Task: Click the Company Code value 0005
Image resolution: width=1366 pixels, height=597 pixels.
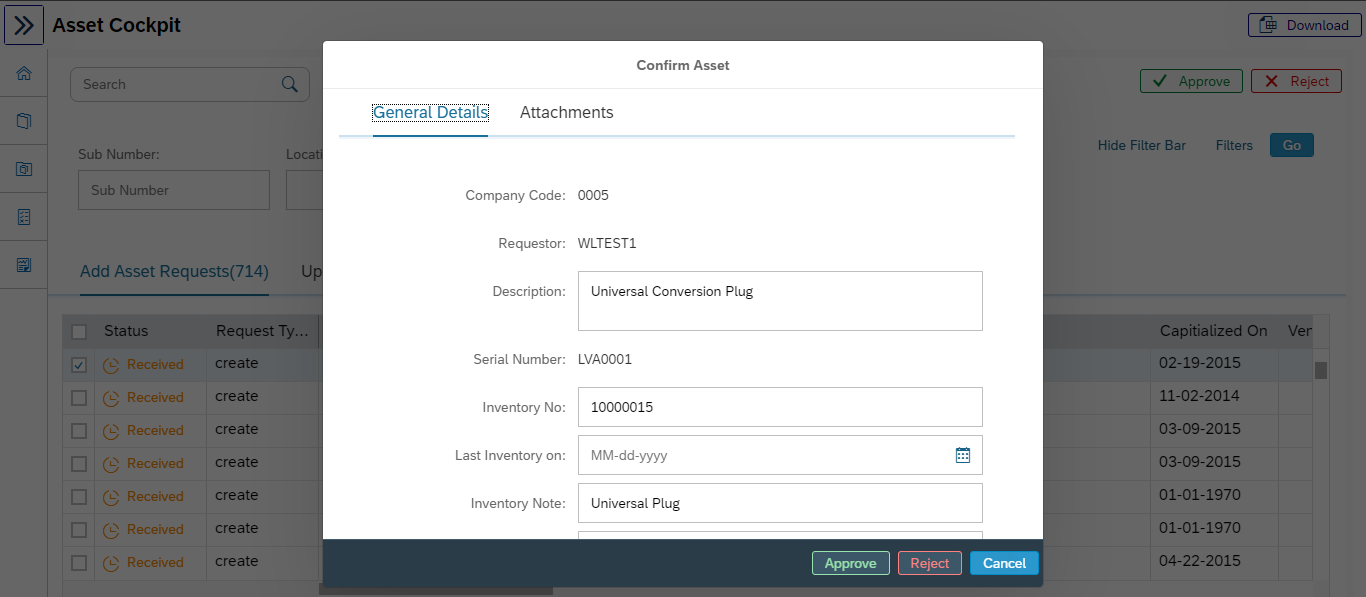Action: coord(593,195)
